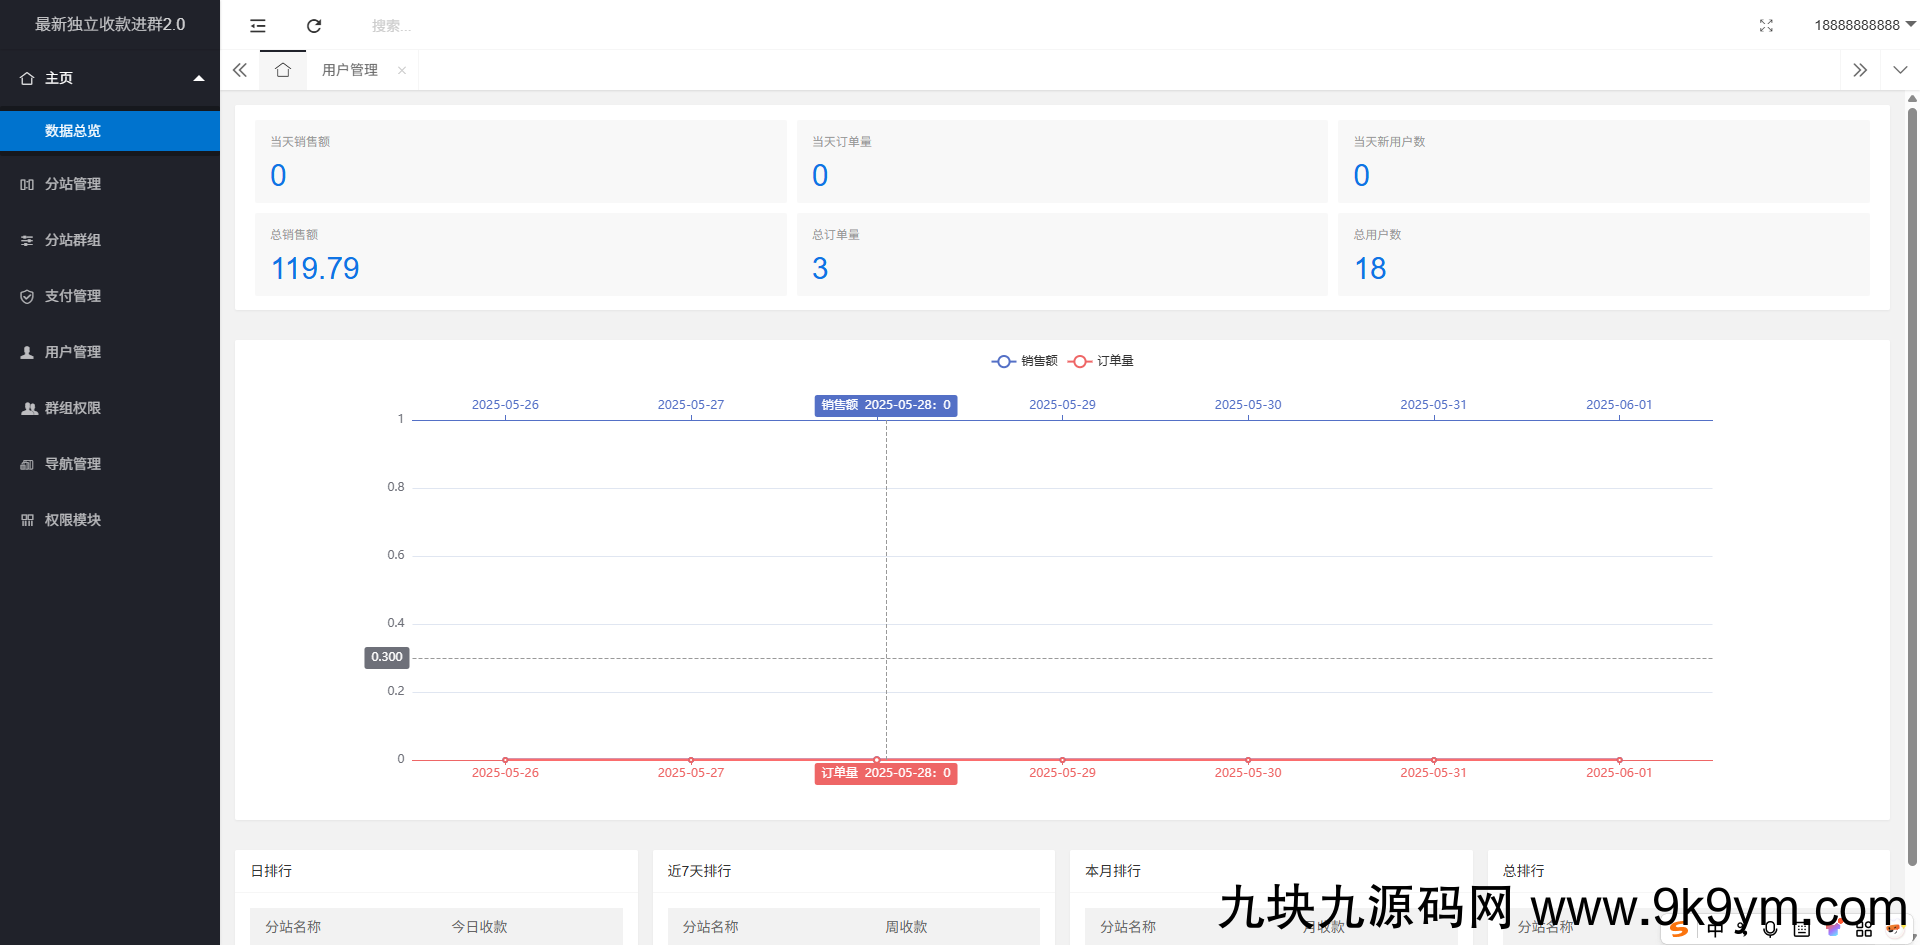Enter fullscreen using the expand icon
1920x945 pixels.
[1766, 26]
